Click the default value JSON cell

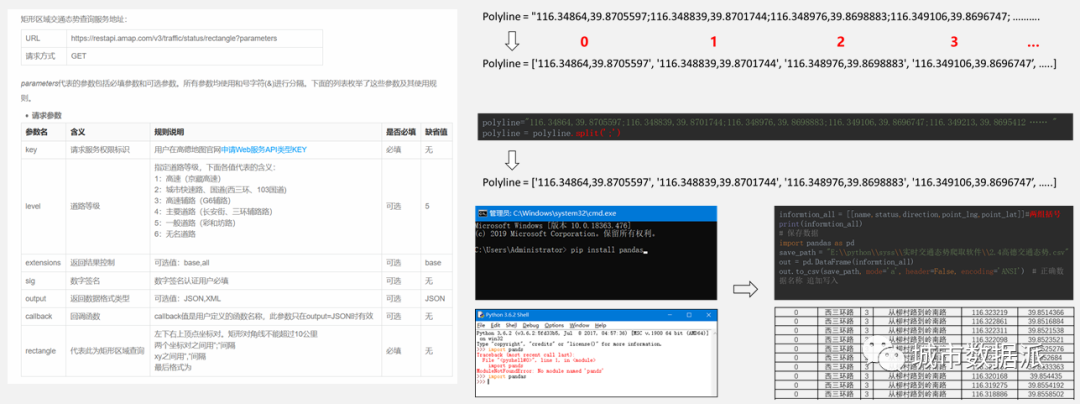[436, 299]
